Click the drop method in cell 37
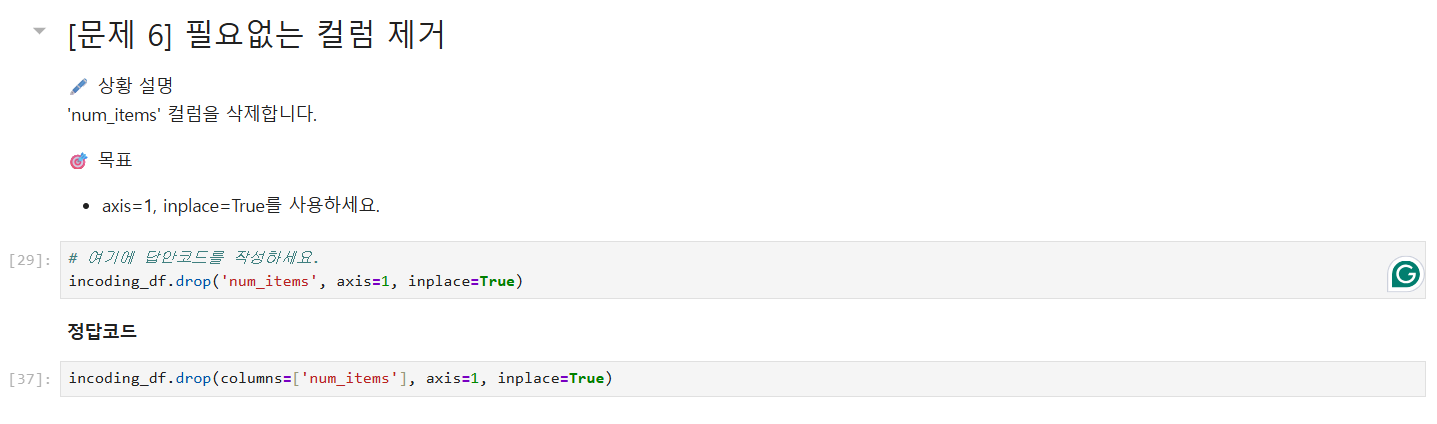 tap(193, 379)
